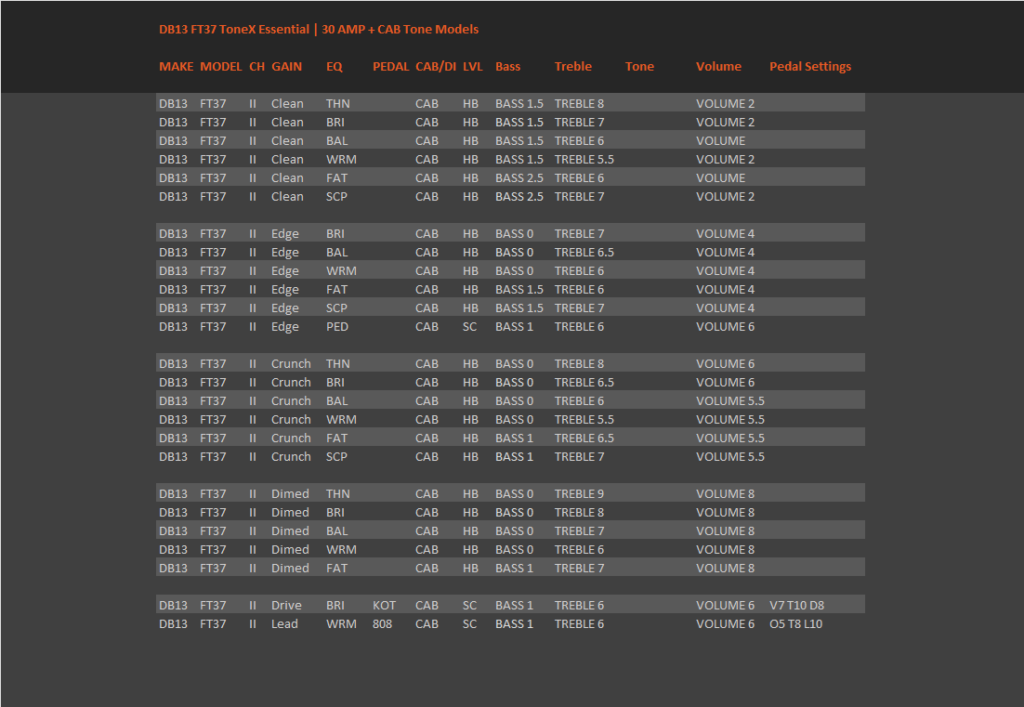Select HB level in the Dimed BAL row
1024x707 pixels.
[470, 531]
